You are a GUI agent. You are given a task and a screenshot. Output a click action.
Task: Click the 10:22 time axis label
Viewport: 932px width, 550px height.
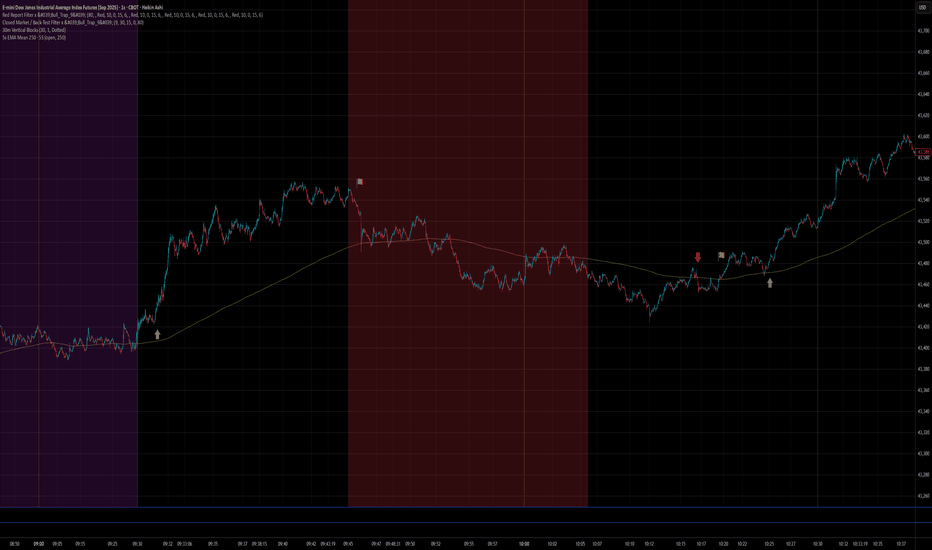(x=742, y=544)
